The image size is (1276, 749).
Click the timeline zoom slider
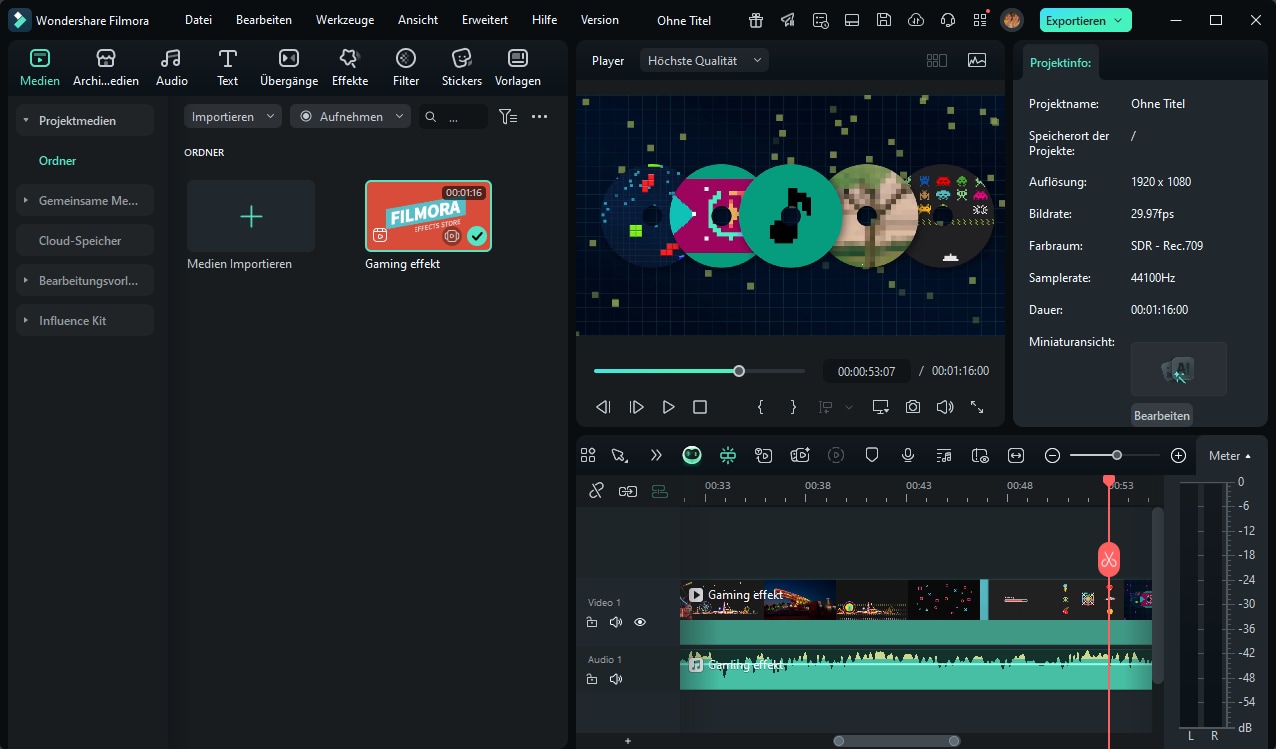1115,455
